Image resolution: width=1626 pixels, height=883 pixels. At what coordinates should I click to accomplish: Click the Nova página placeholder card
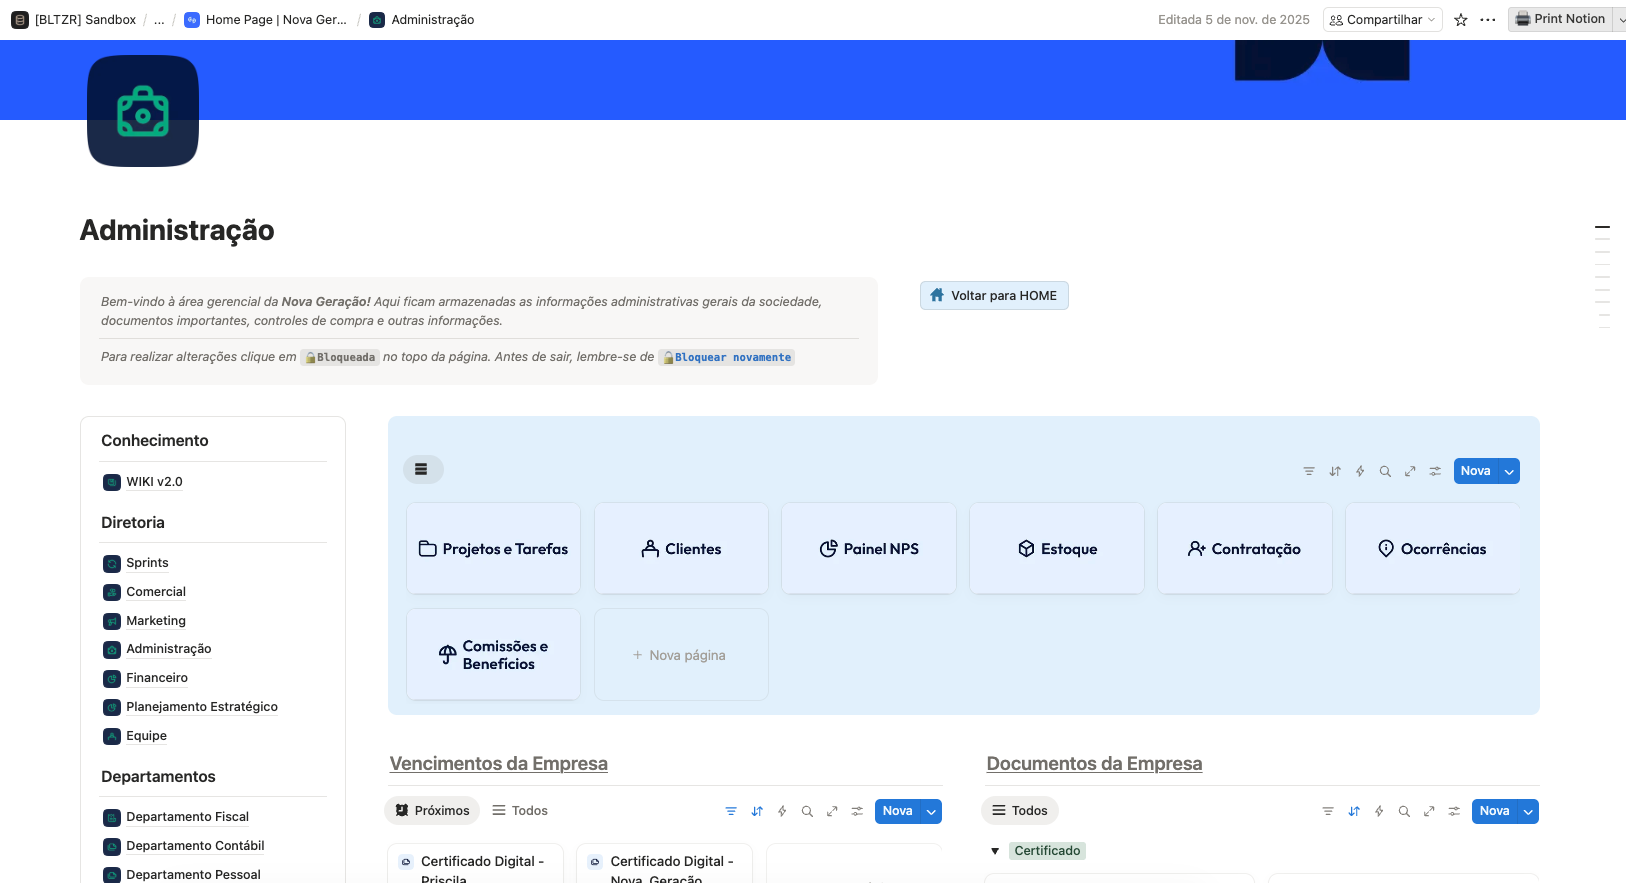[x=681, y=655]
